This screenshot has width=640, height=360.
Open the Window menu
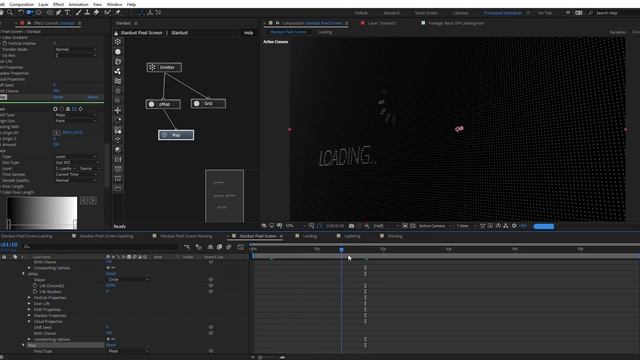tap(114, 4)
